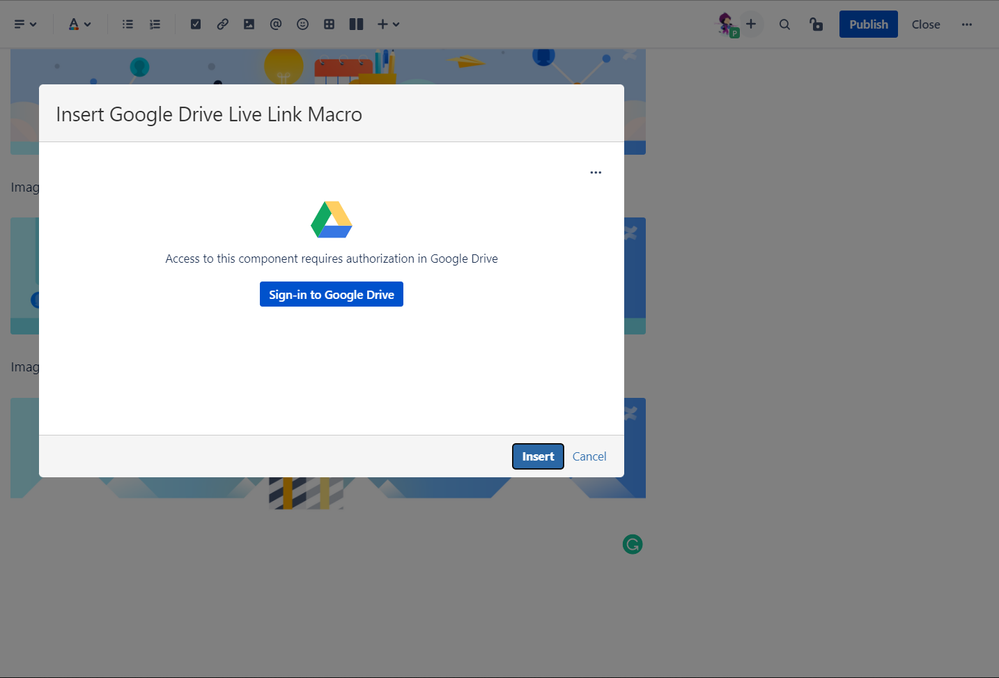The image size is (999, 678).
Task: Click the invite collaborator plus button
Action: [x=751, y=24]
